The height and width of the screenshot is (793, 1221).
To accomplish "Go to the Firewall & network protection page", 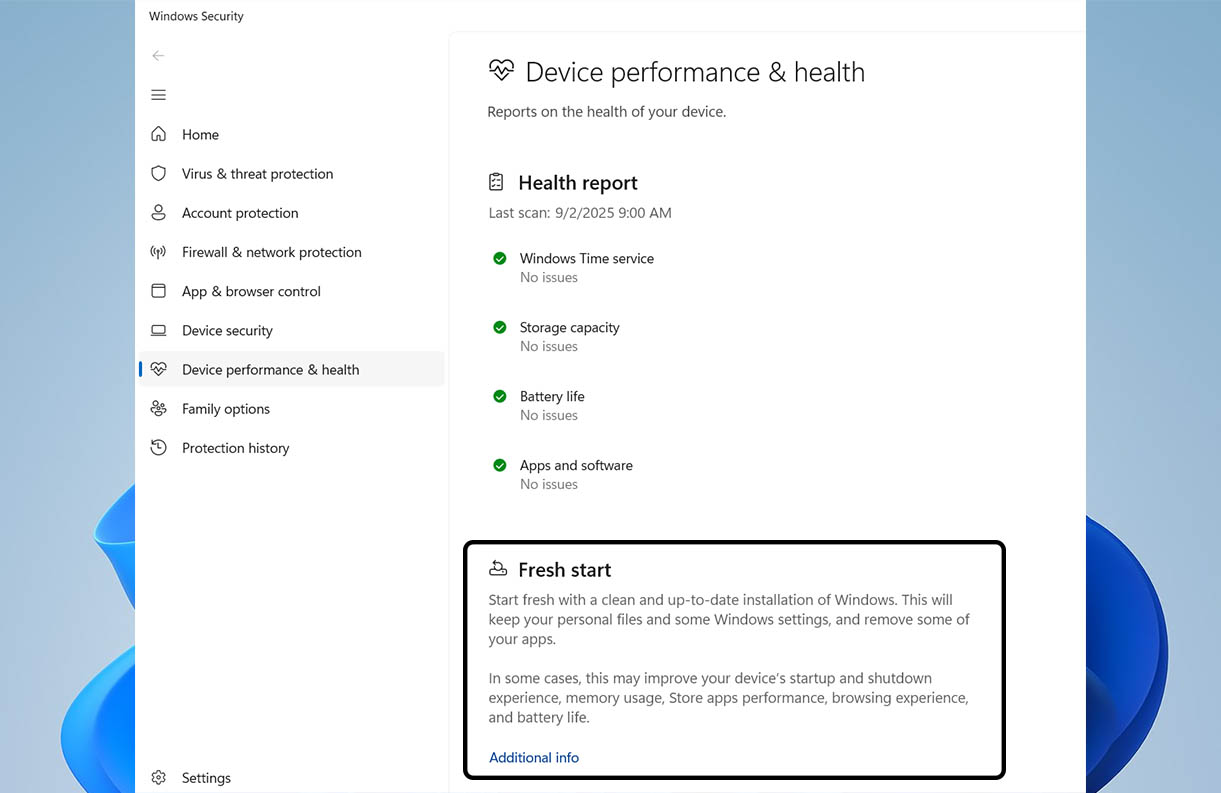I will point(271,252).
